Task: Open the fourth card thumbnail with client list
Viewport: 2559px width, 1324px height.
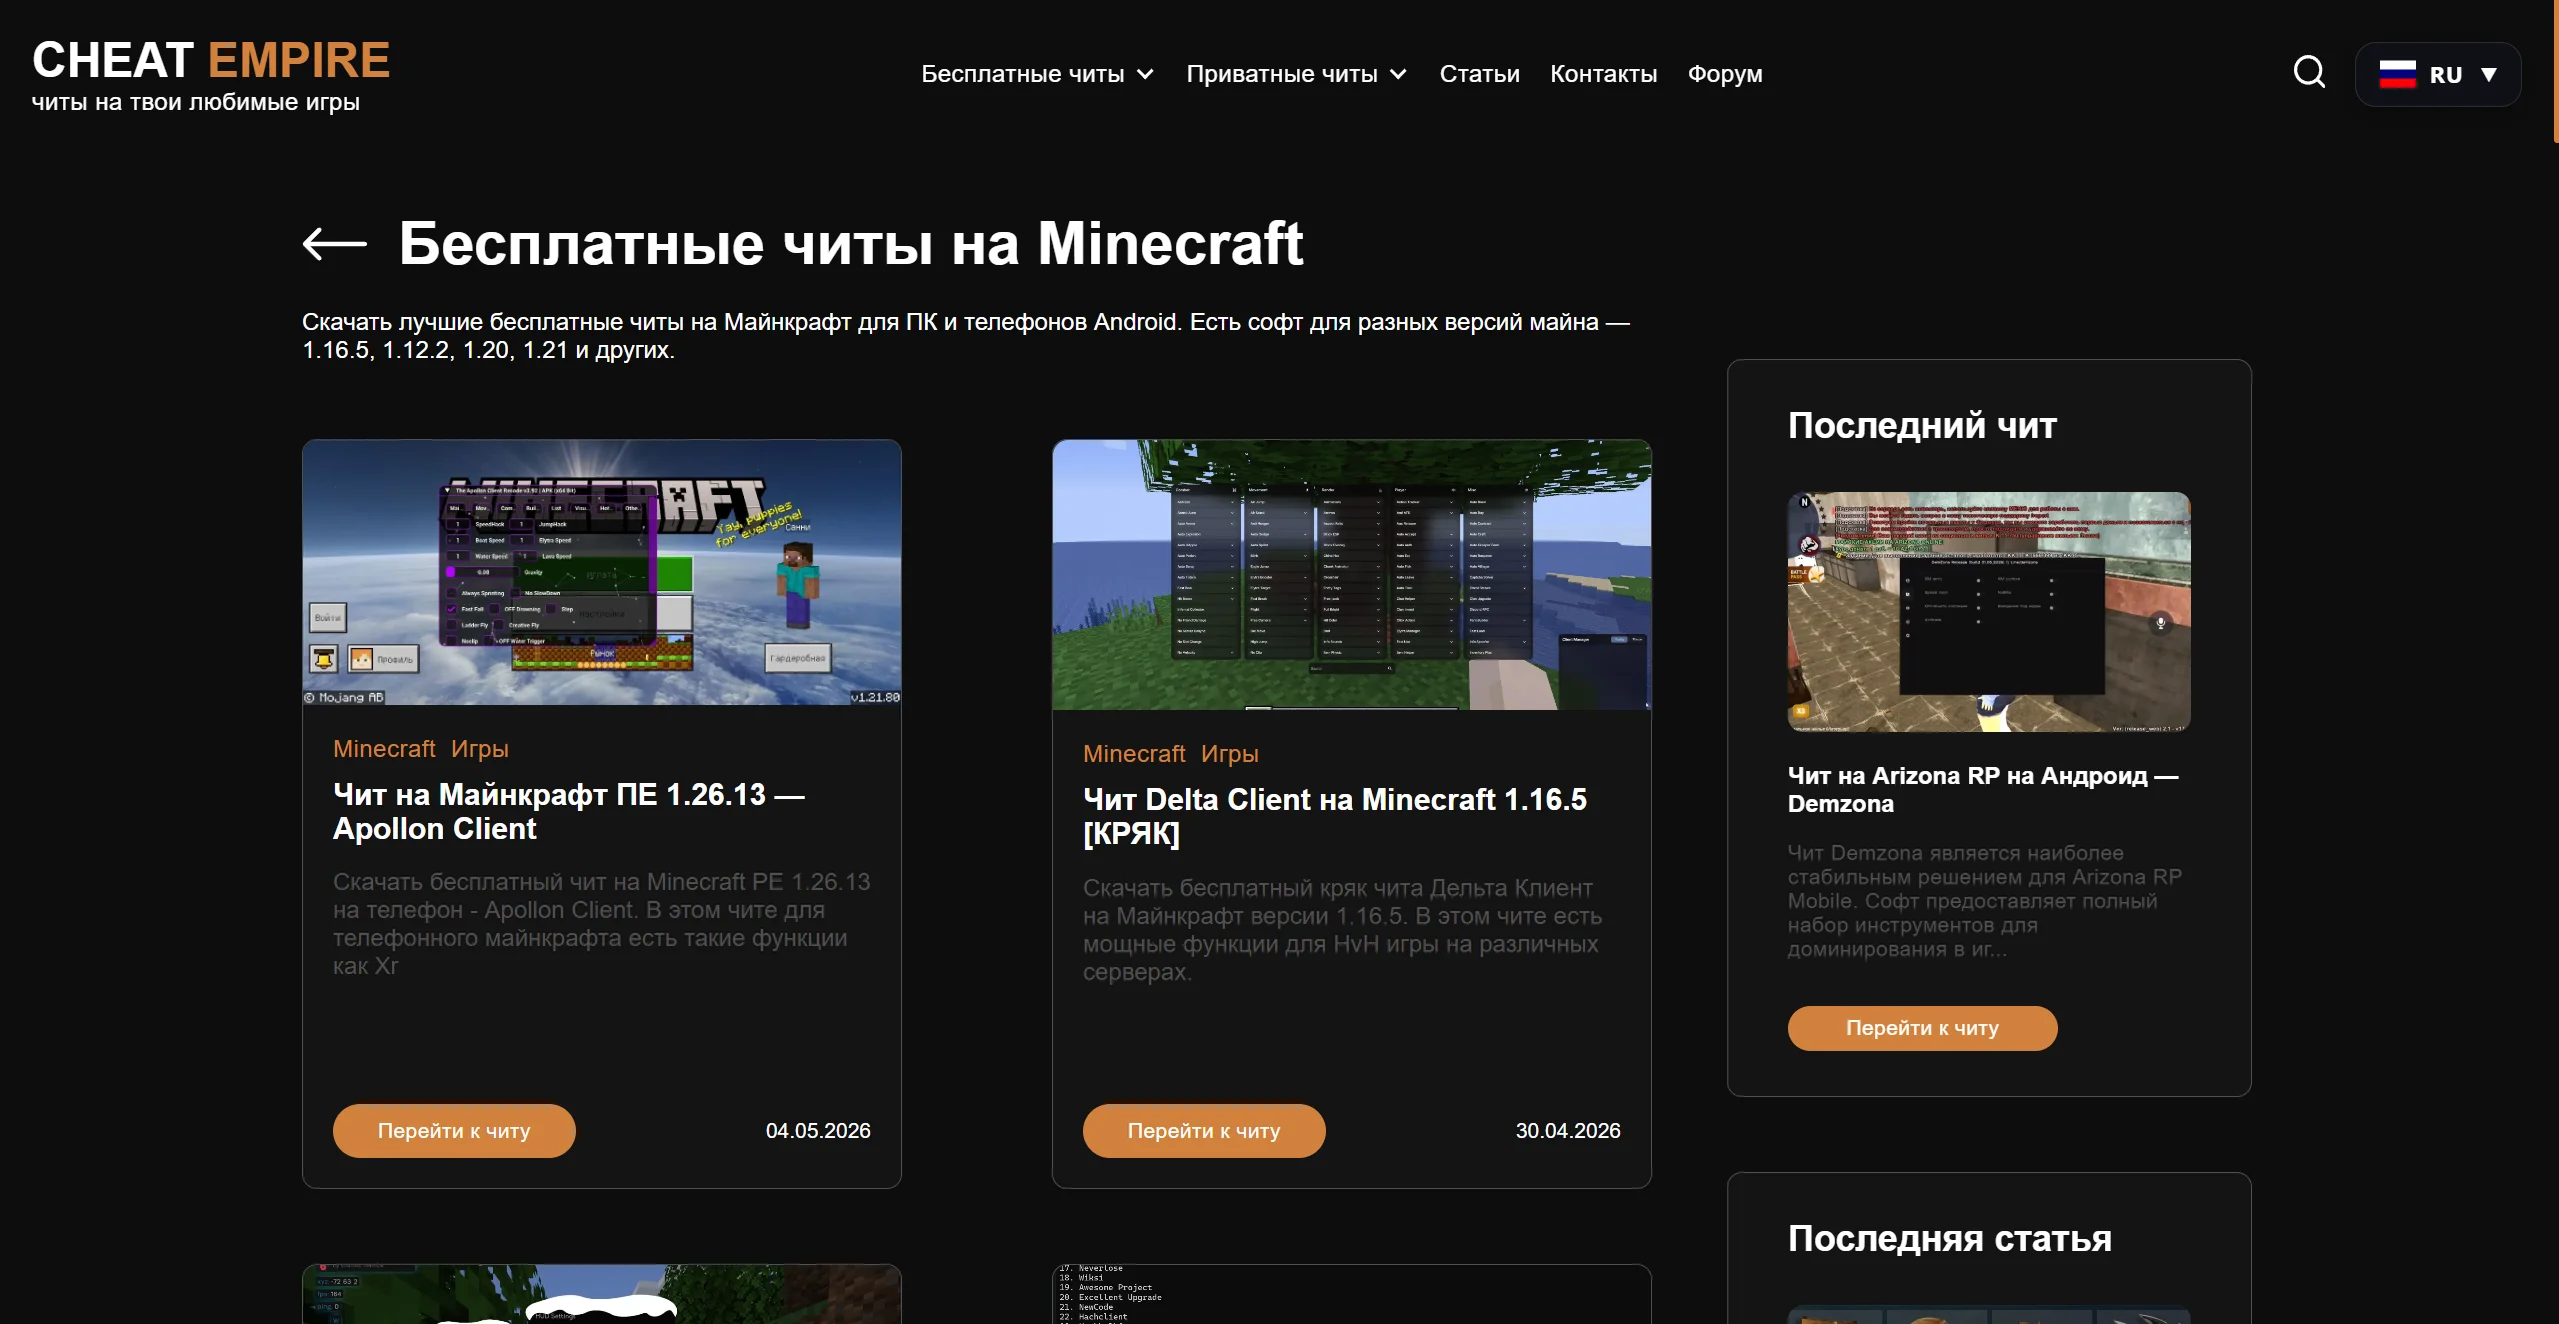Action: (1352, 1294)
